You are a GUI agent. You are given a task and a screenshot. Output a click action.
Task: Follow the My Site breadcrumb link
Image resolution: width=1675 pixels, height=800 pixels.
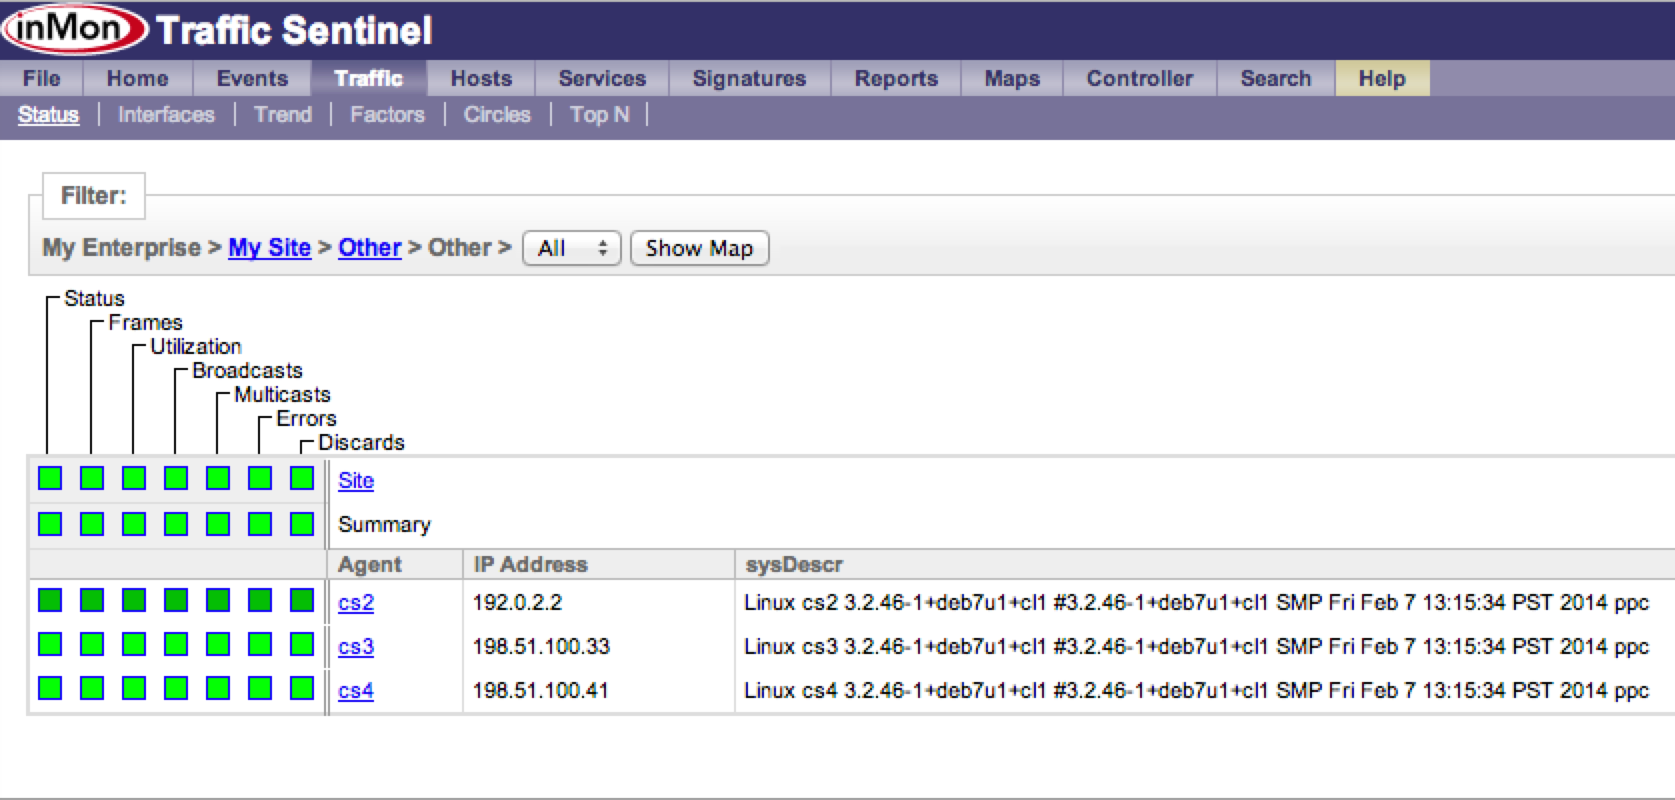[x=269, y=248]
